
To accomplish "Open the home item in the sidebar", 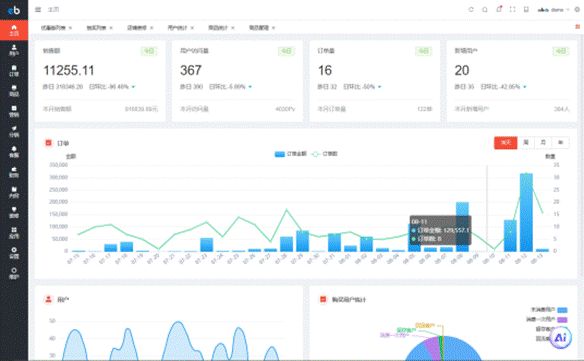I will coord(14,30).
